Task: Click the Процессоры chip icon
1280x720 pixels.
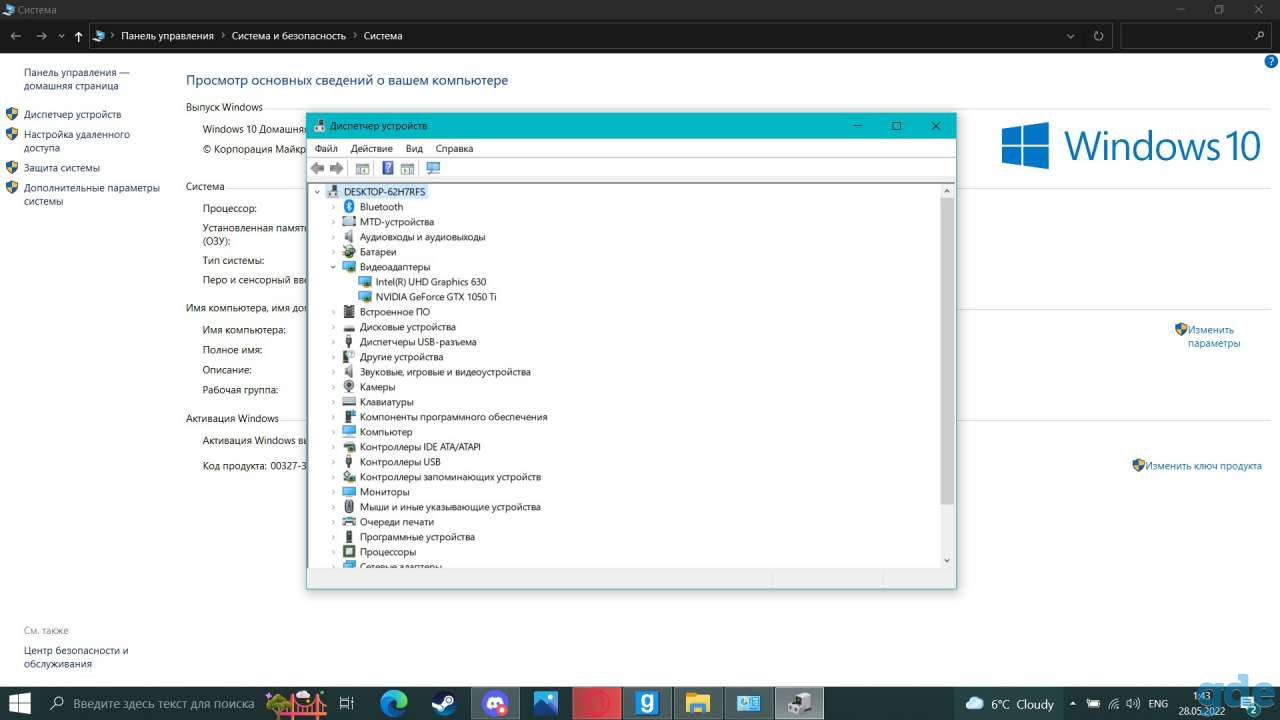Action: pos(349,552)
